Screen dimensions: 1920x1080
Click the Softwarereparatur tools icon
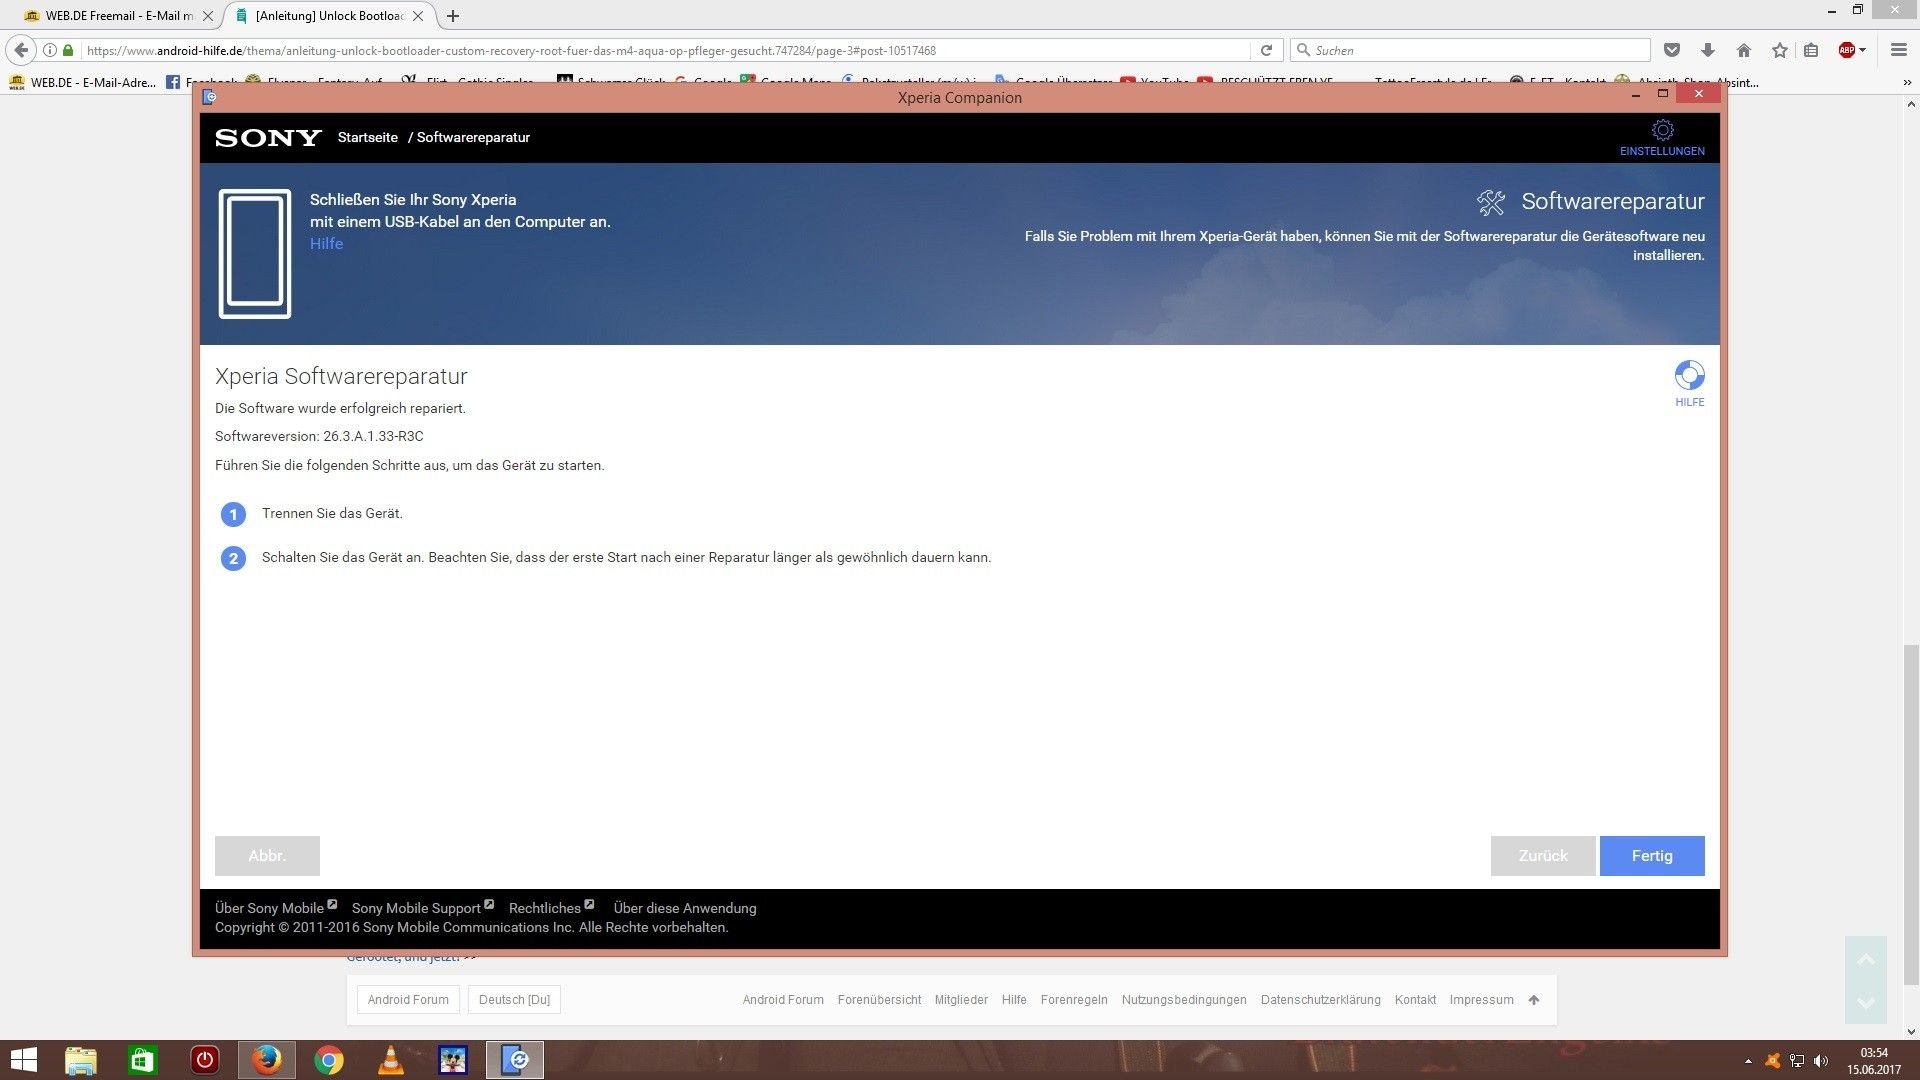tap(1490, 203)
